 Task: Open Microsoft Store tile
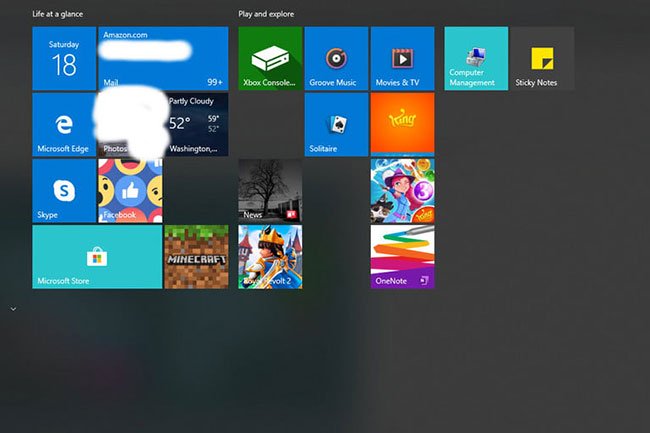click(97, 257)
